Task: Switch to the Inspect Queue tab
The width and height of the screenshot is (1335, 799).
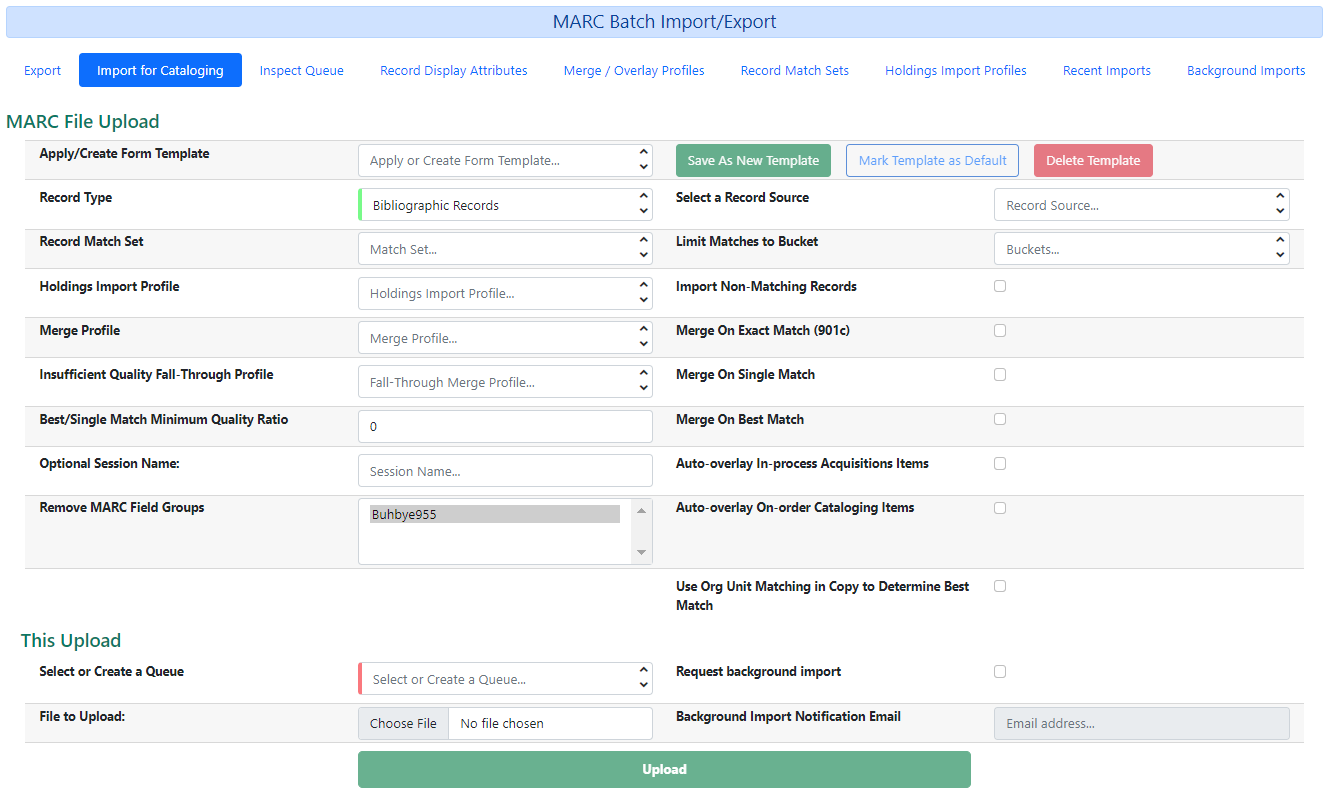Action: 301,70
